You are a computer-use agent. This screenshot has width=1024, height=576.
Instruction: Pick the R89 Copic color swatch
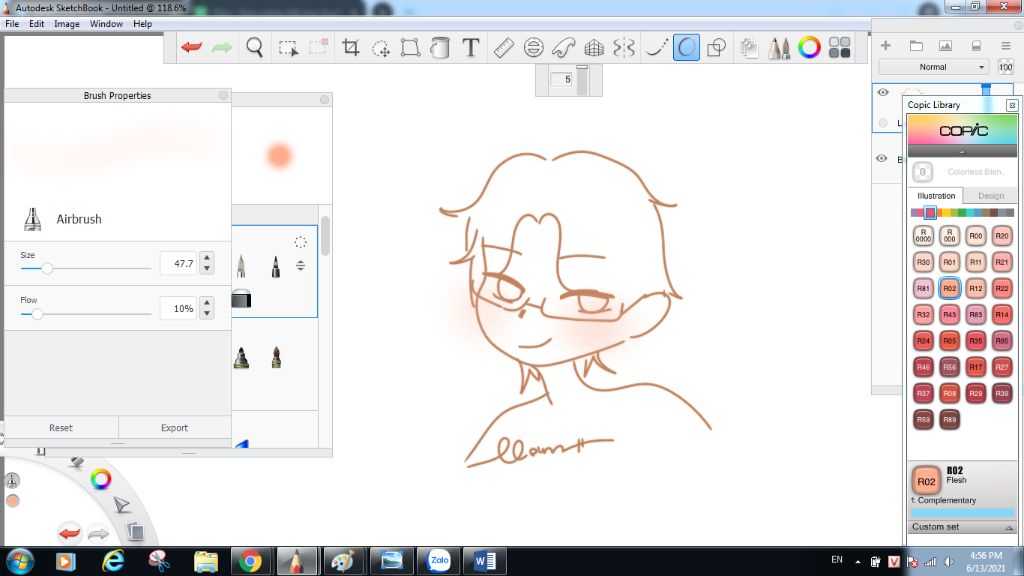[x=950, y=419]
